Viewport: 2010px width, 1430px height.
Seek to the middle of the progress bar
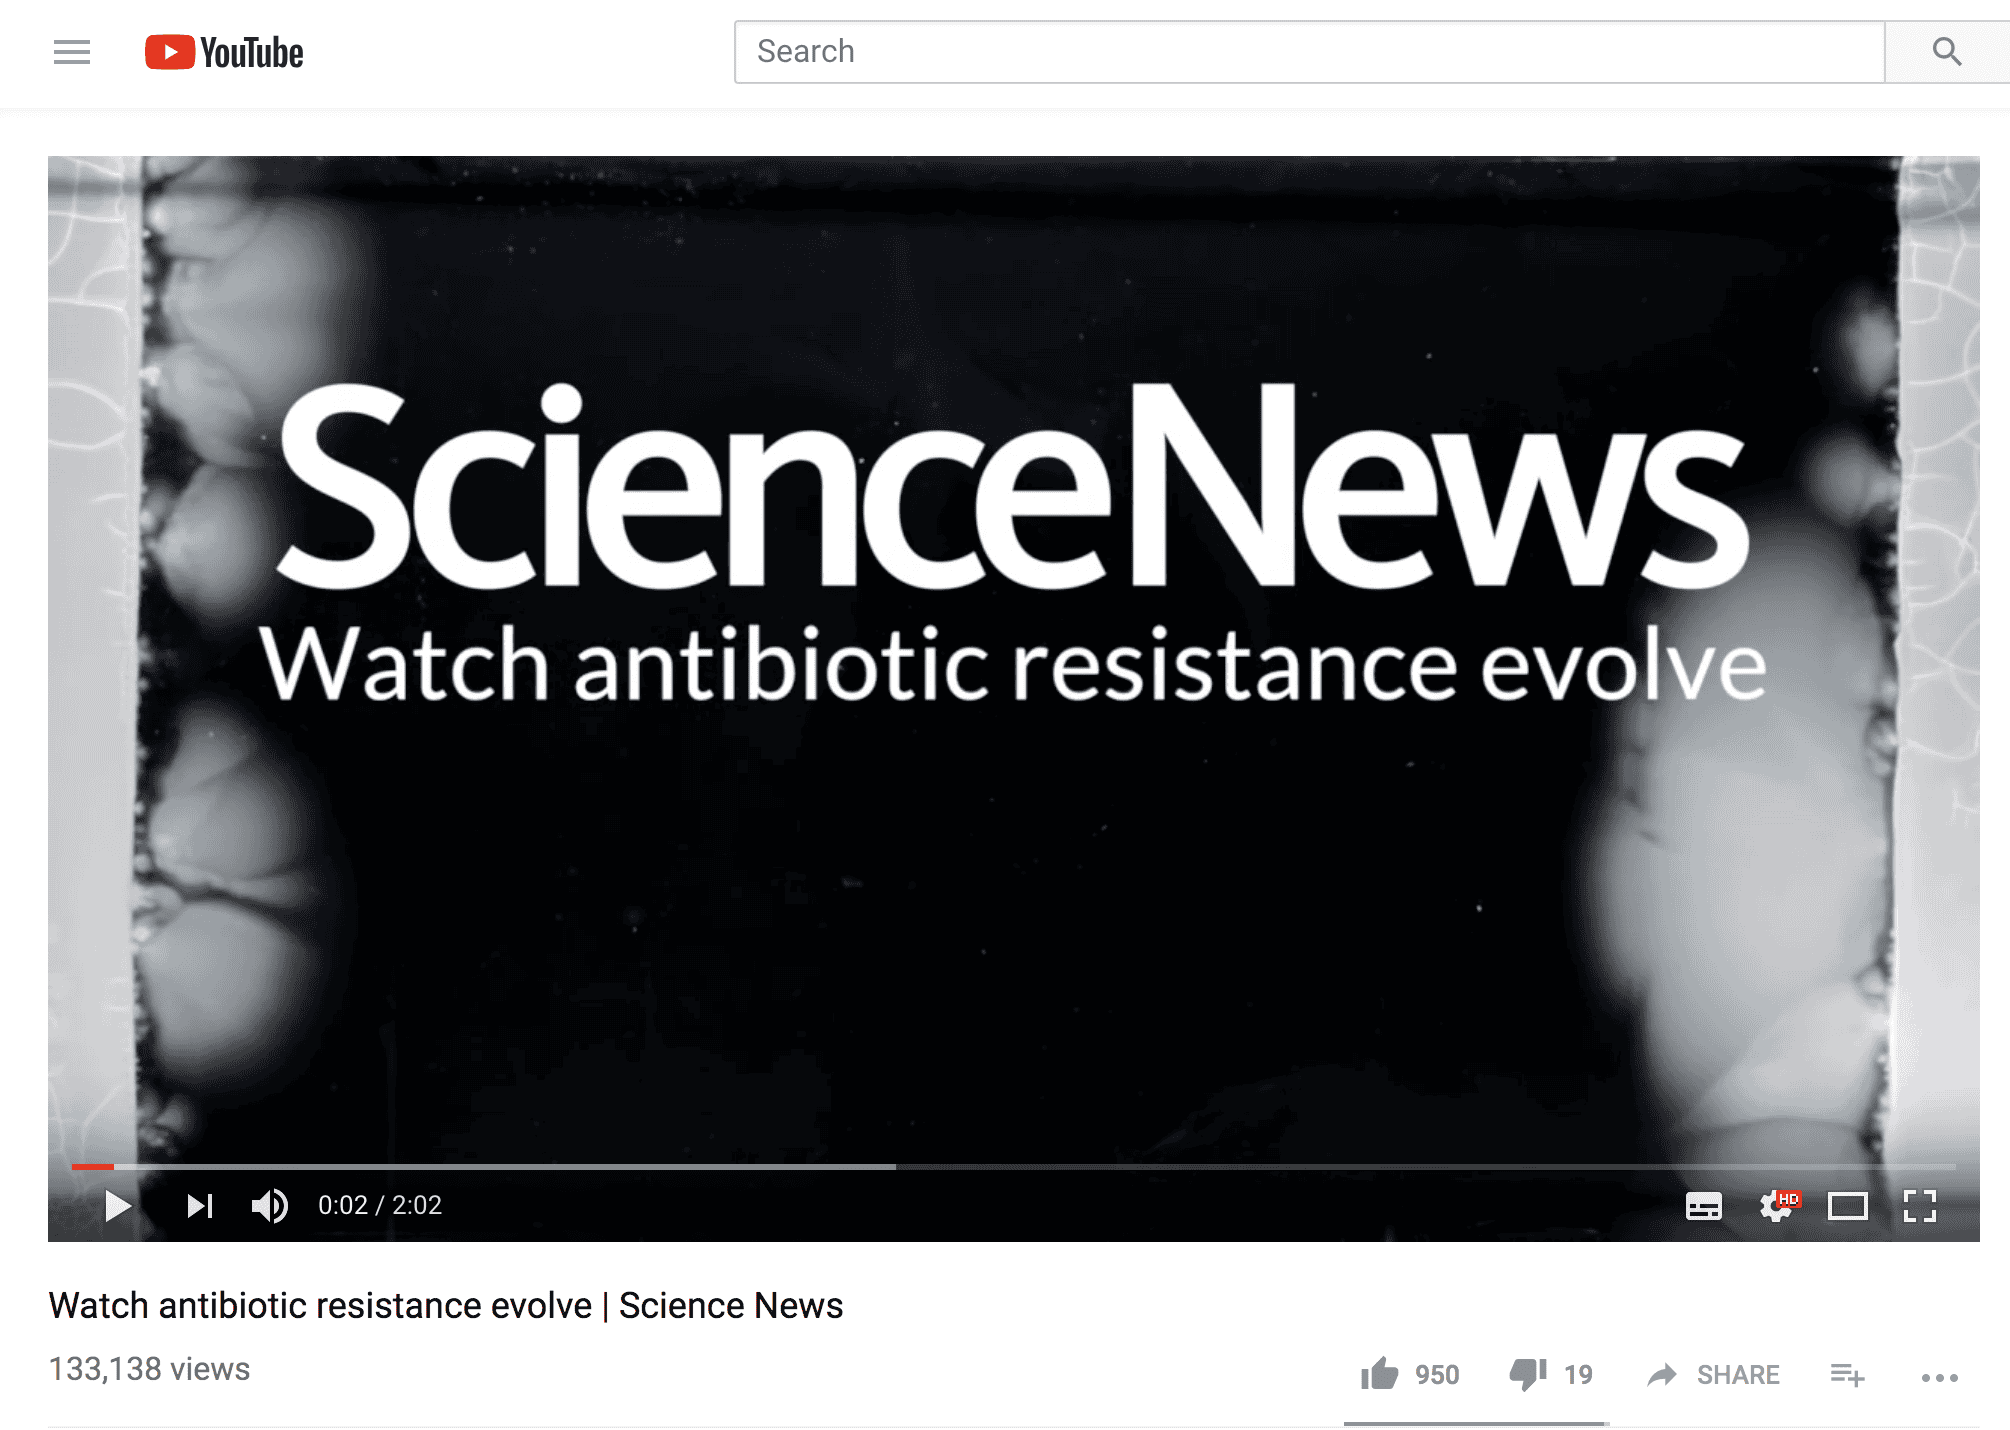(1013, 1166)
